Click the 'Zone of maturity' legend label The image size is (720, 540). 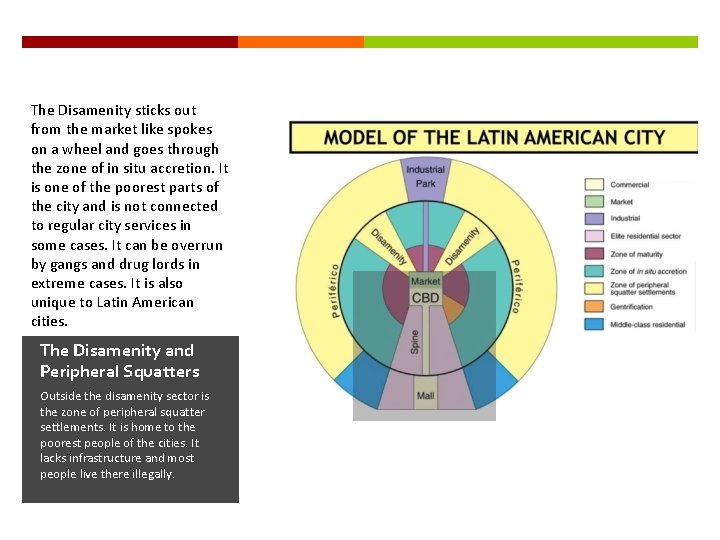coord(636,254)
